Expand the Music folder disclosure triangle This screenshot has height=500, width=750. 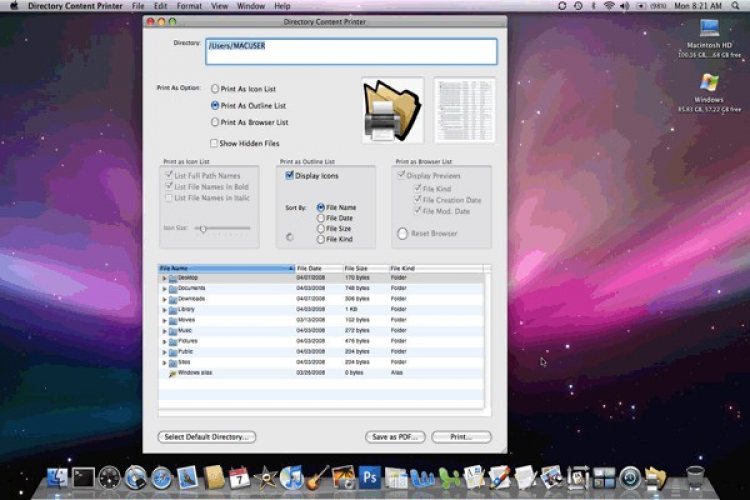(164, 330)
